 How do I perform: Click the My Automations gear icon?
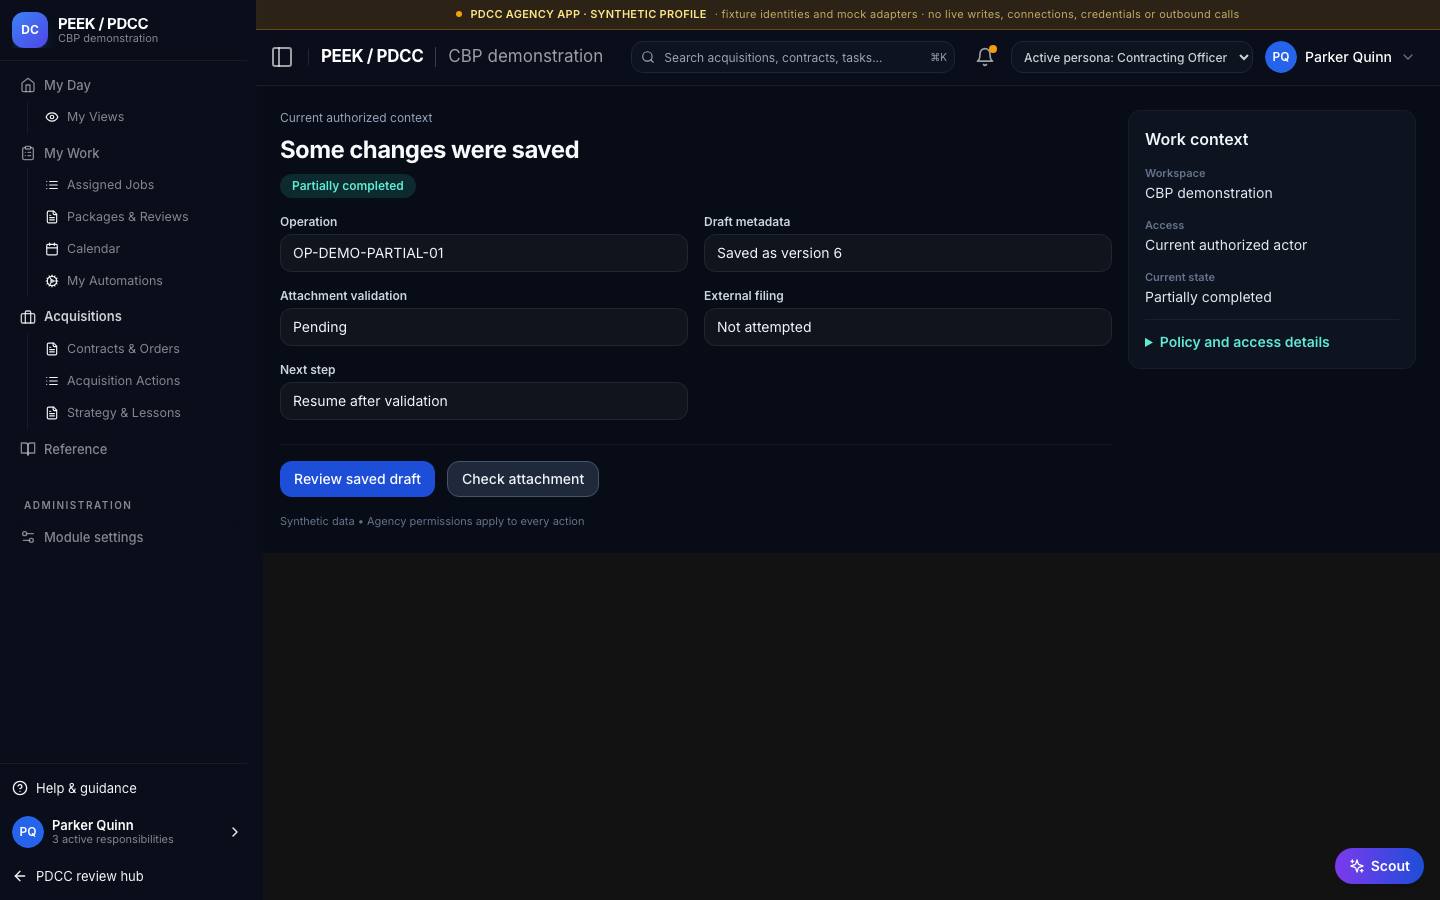pos(52,281)
